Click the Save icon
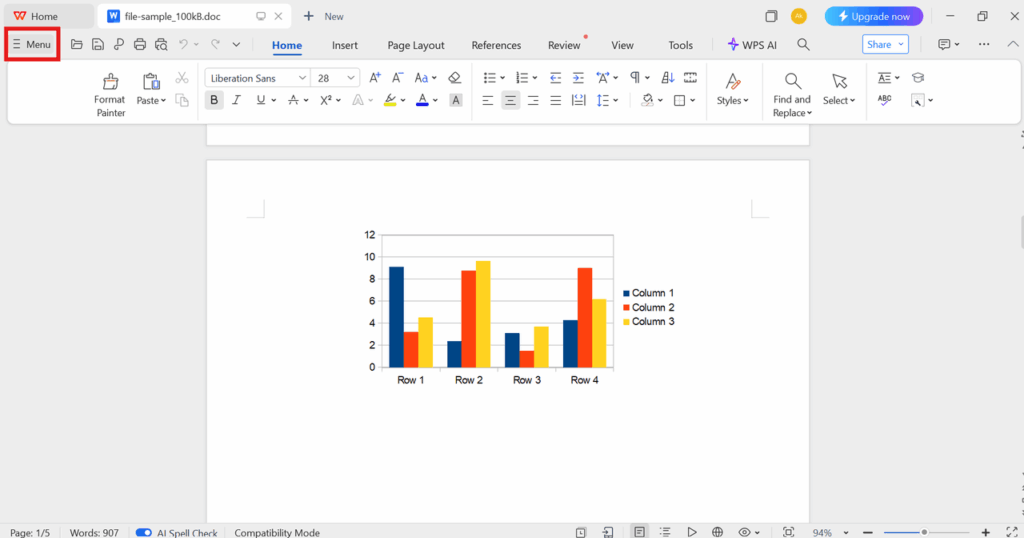 click(x=97, y=44)
